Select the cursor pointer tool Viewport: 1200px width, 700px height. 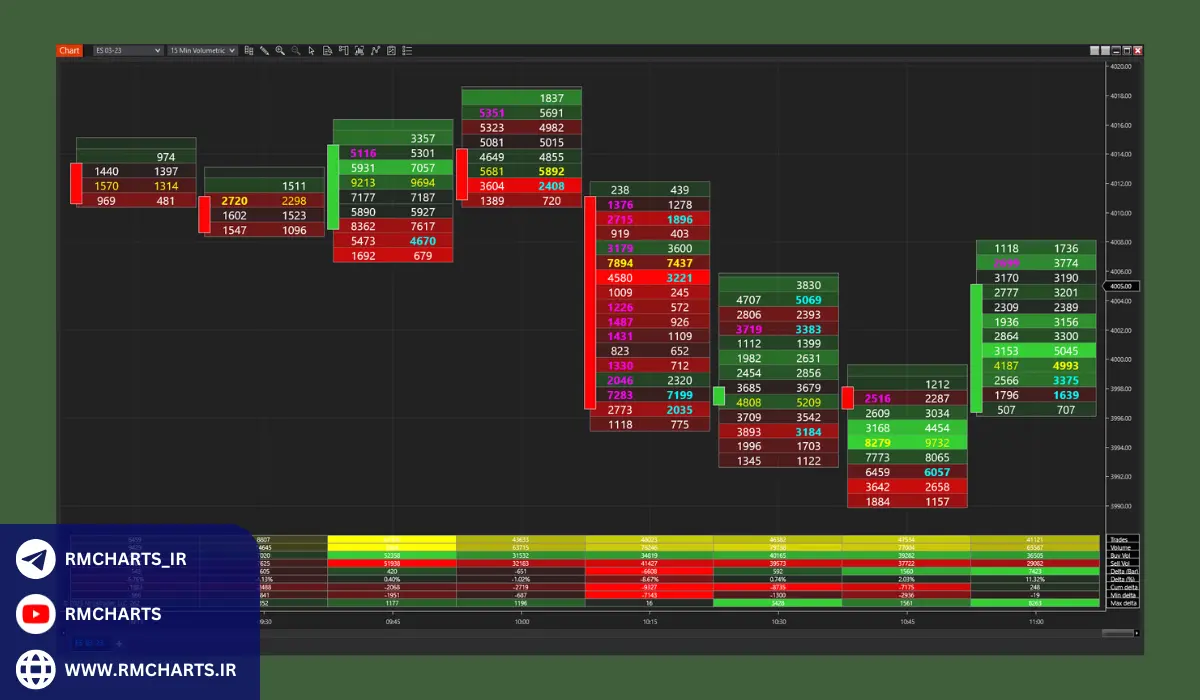(x=311, y=50)
